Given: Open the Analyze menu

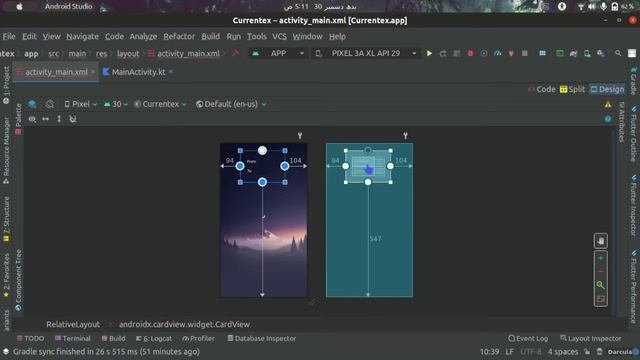Looking at the screenshot, I should [x=143, y=36].
